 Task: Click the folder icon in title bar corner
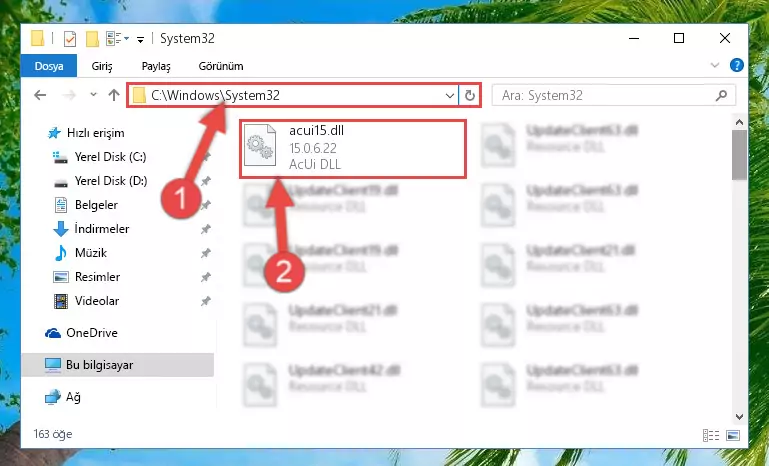[x=38, y=38]
